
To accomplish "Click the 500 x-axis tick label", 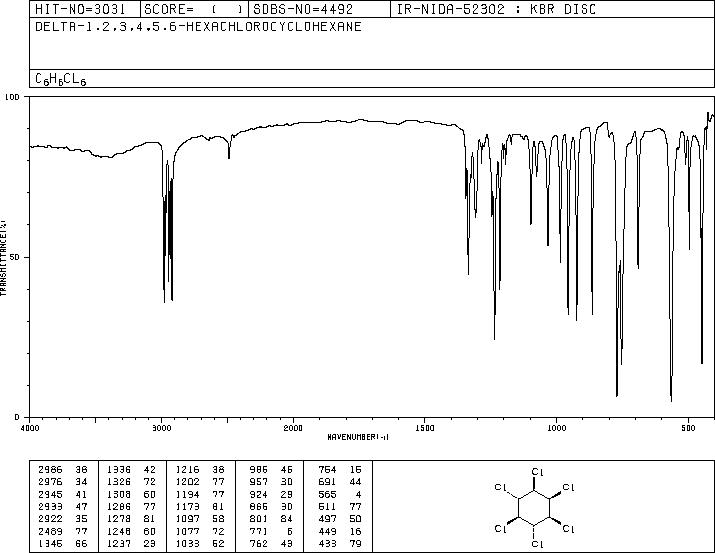I will click(x=688, y=428).
